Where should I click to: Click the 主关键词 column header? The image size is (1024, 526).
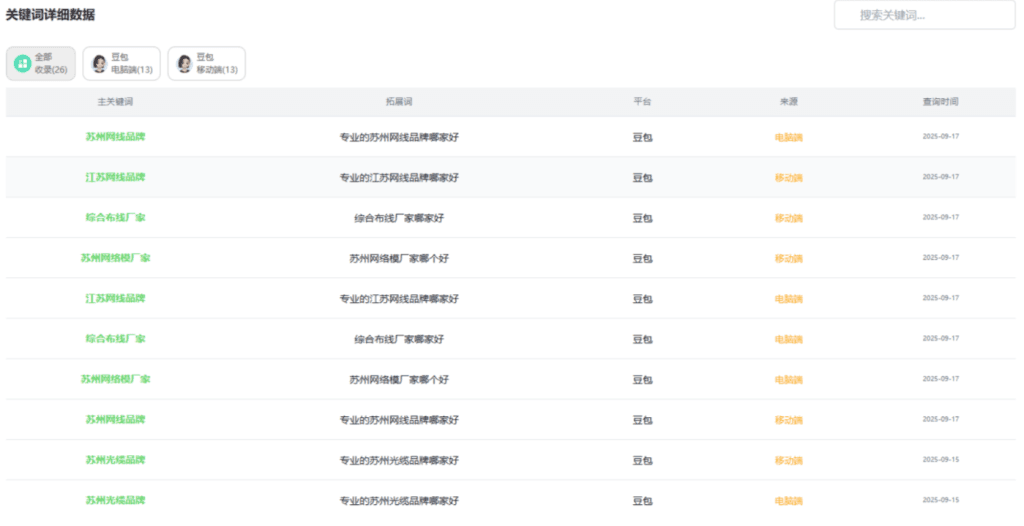[x=115, y=102]
